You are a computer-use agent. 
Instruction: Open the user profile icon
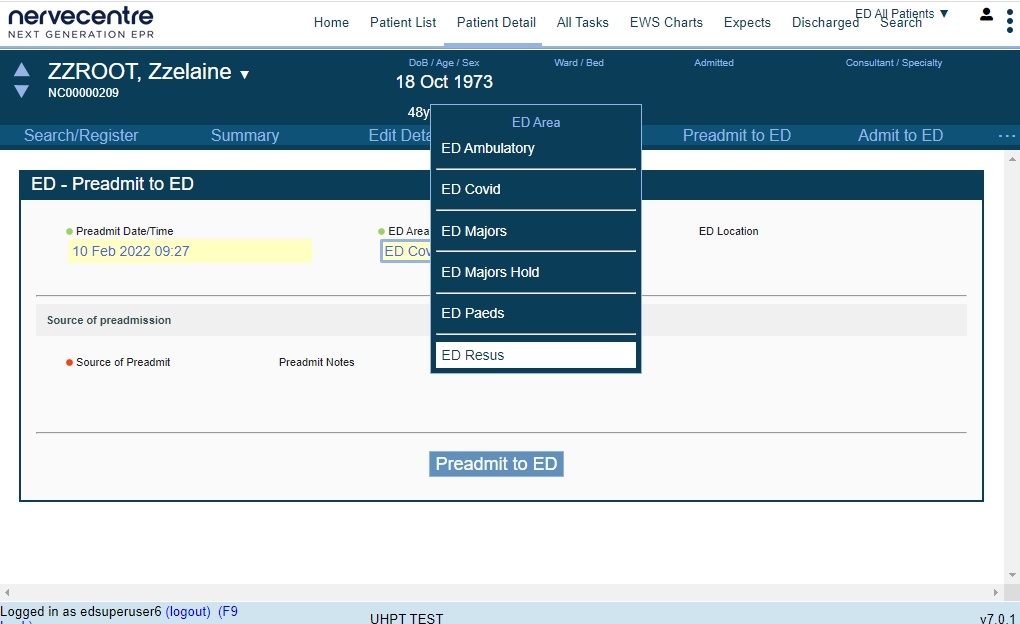[986, 14]
